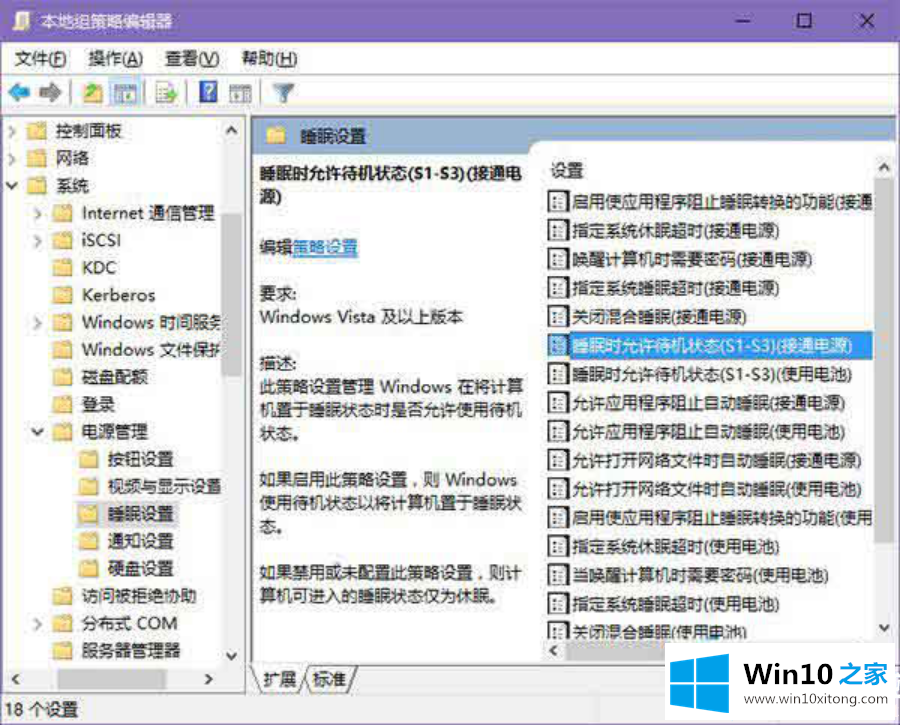
Task: Click settings list scrollbar down arrow
Action: (x=885, y=629)
